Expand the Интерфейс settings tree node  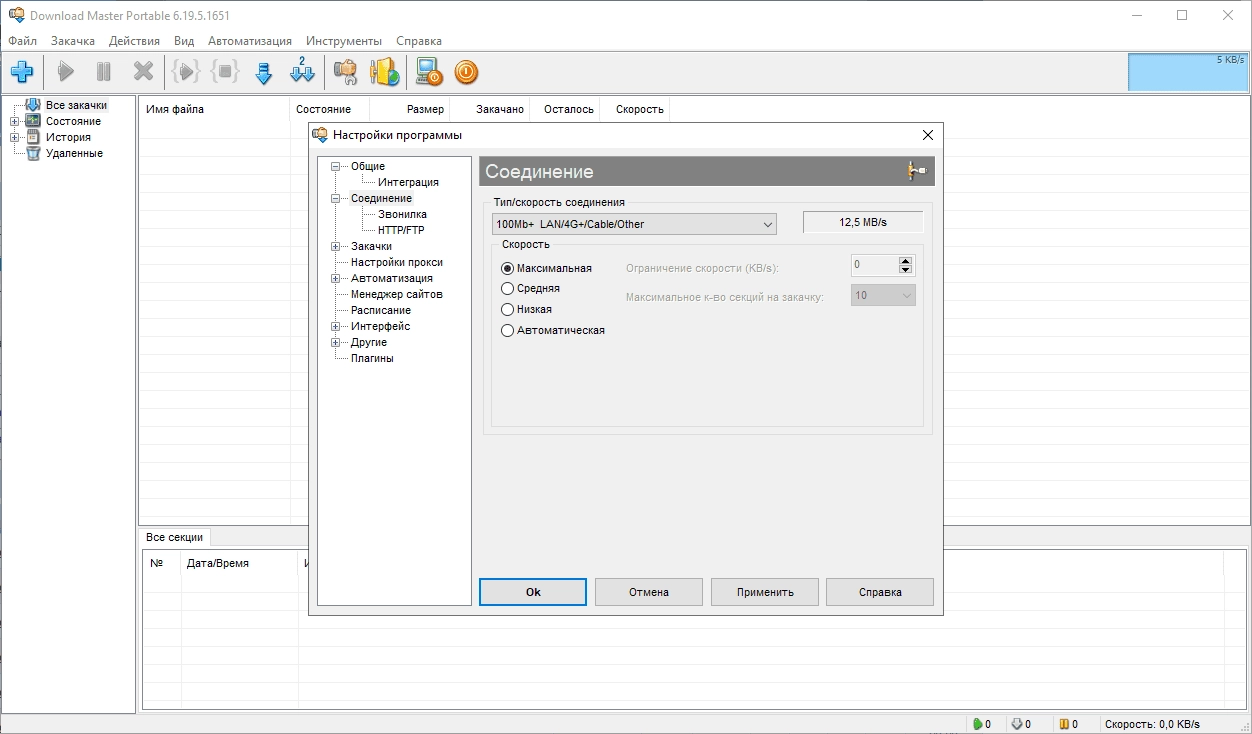tap(336, 326)
